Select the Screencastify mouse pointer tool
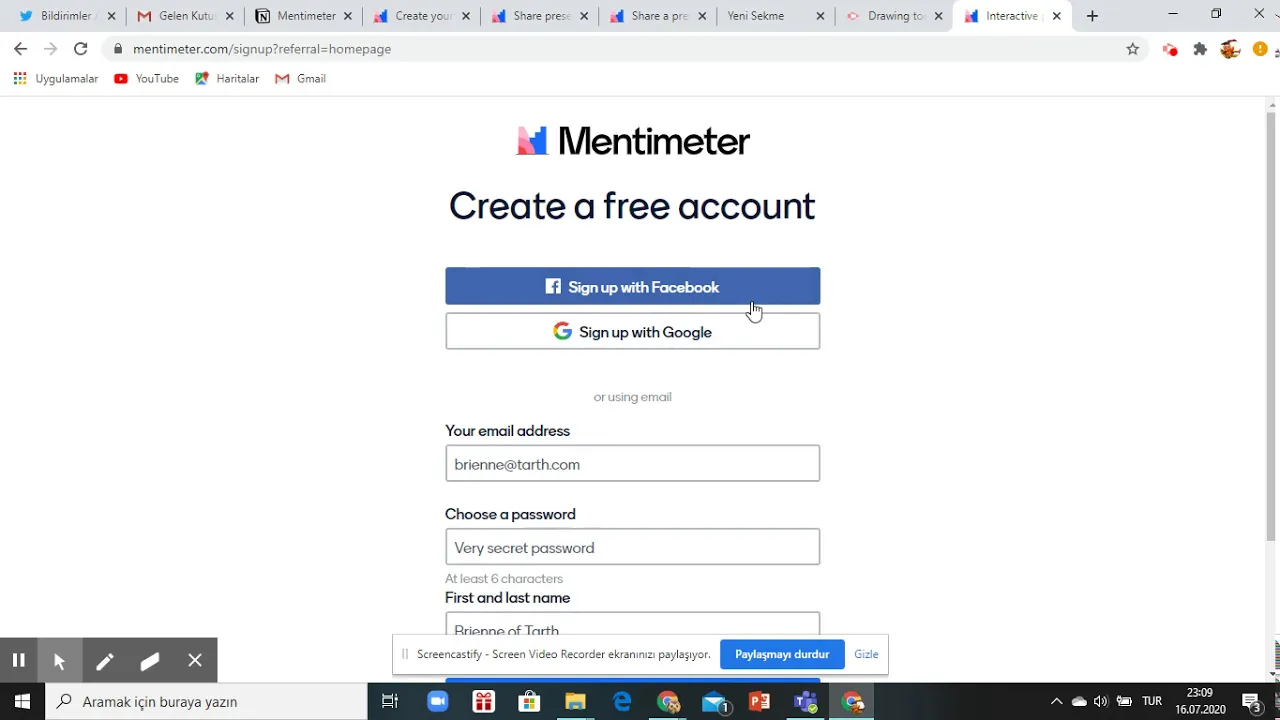Screen dimensions: 1280x720 point(59,661)
